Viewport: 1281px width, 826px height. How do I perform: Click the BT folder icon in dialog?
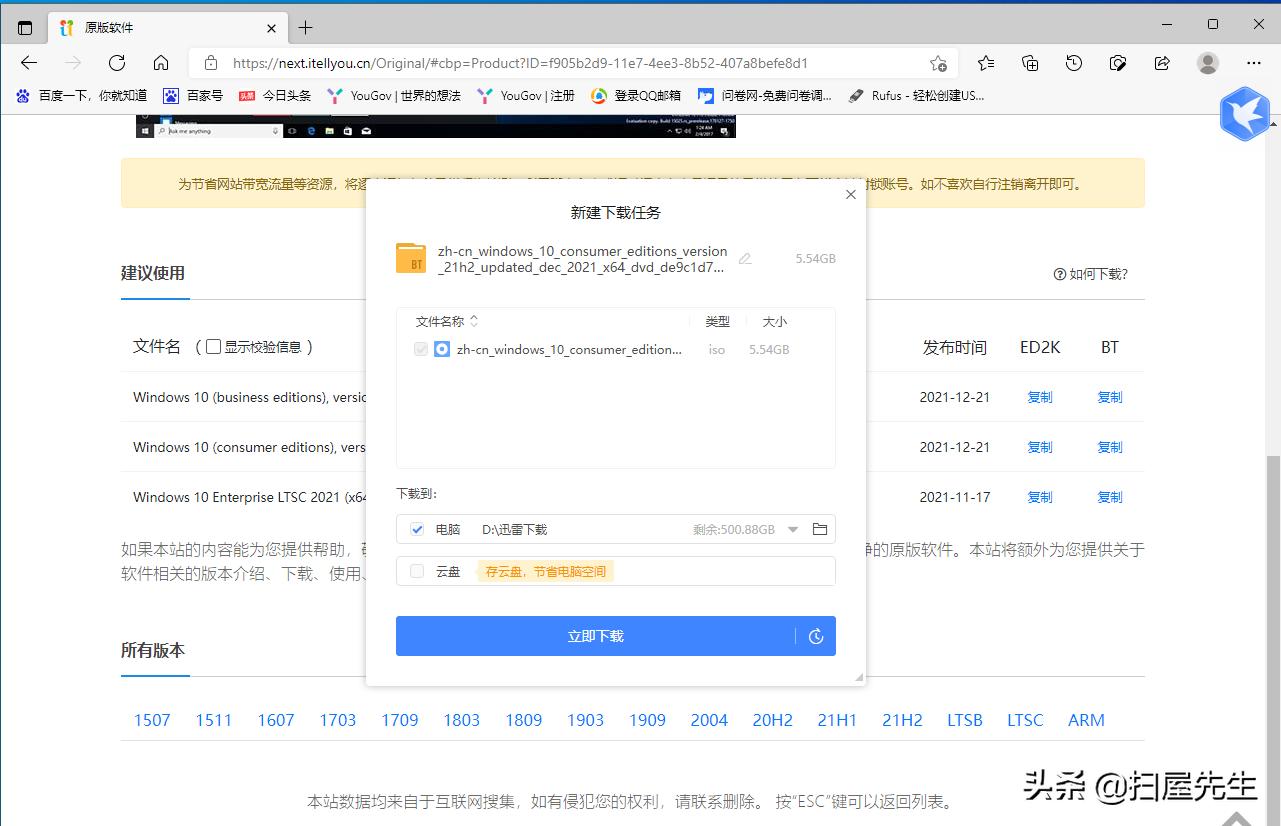click(x=411, y=258)
